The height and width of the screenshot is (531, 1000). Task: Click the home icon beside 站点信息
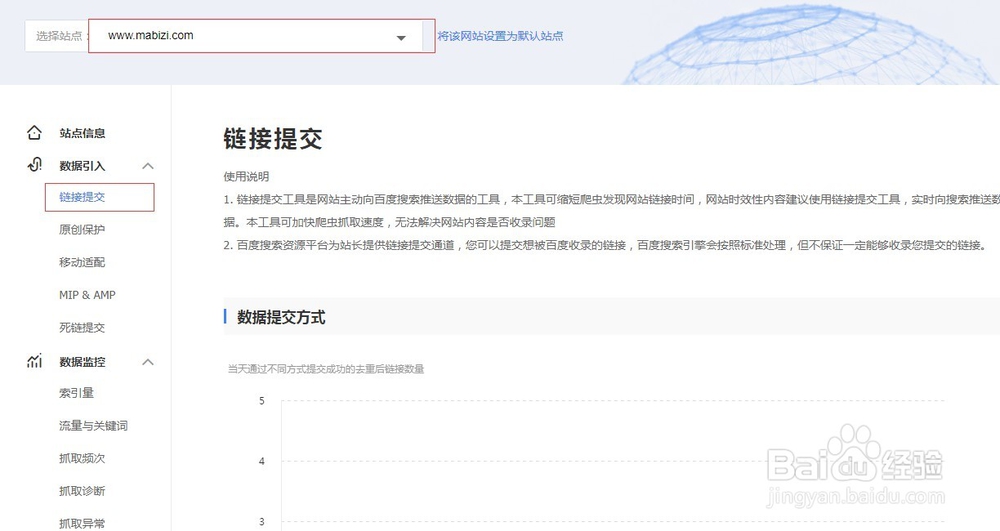pyautogui.click(x=34, y=133)
